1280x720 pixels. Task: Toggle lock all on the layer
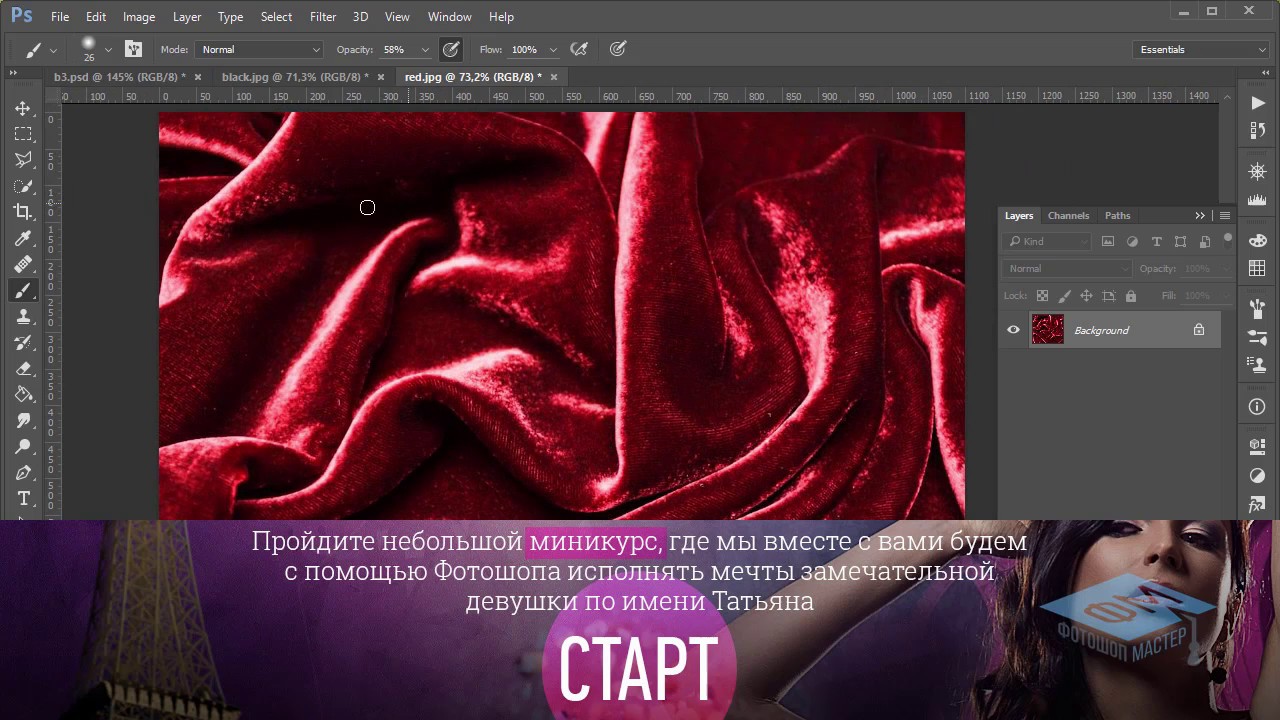1131,296
